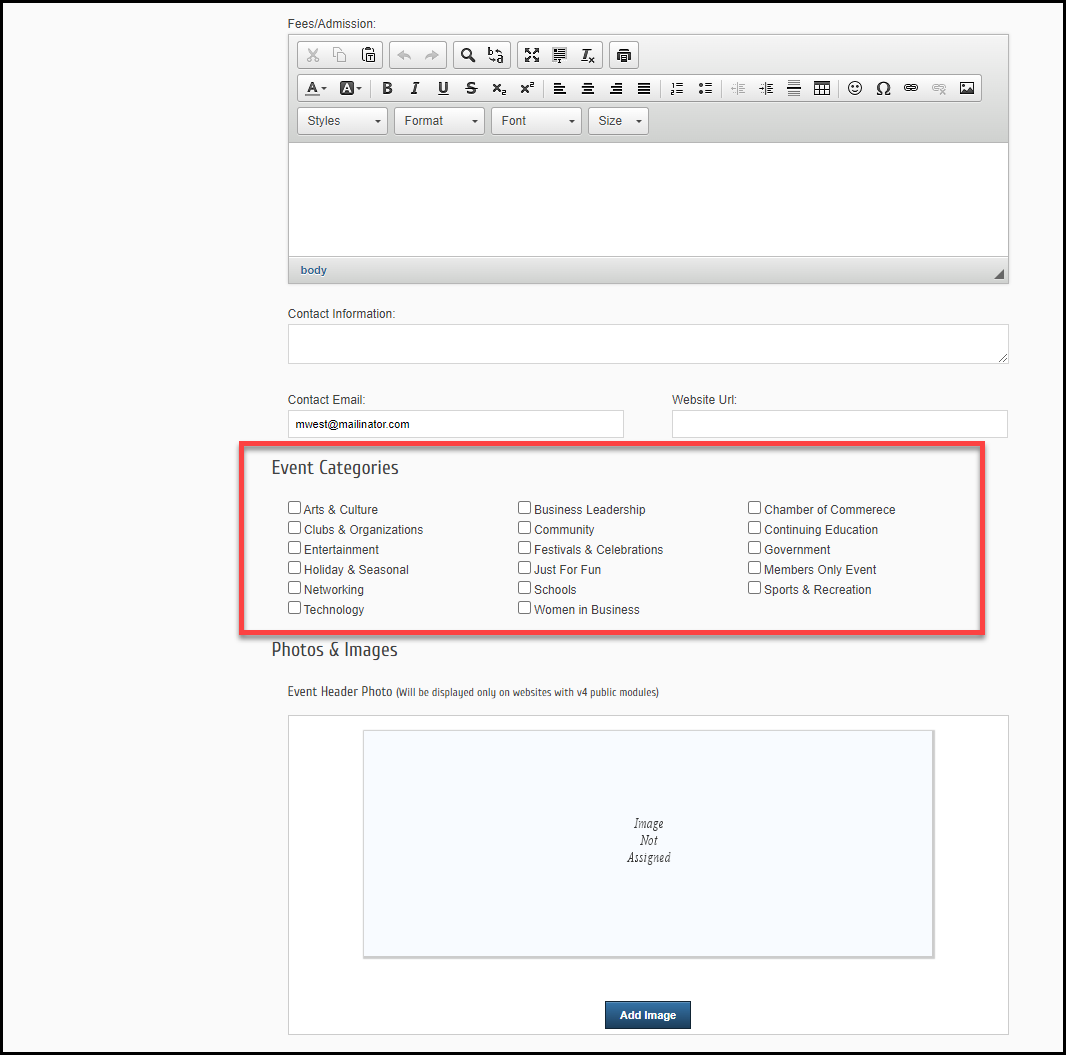Select Holiday & Seasonal checkbox

pos(294,568)
